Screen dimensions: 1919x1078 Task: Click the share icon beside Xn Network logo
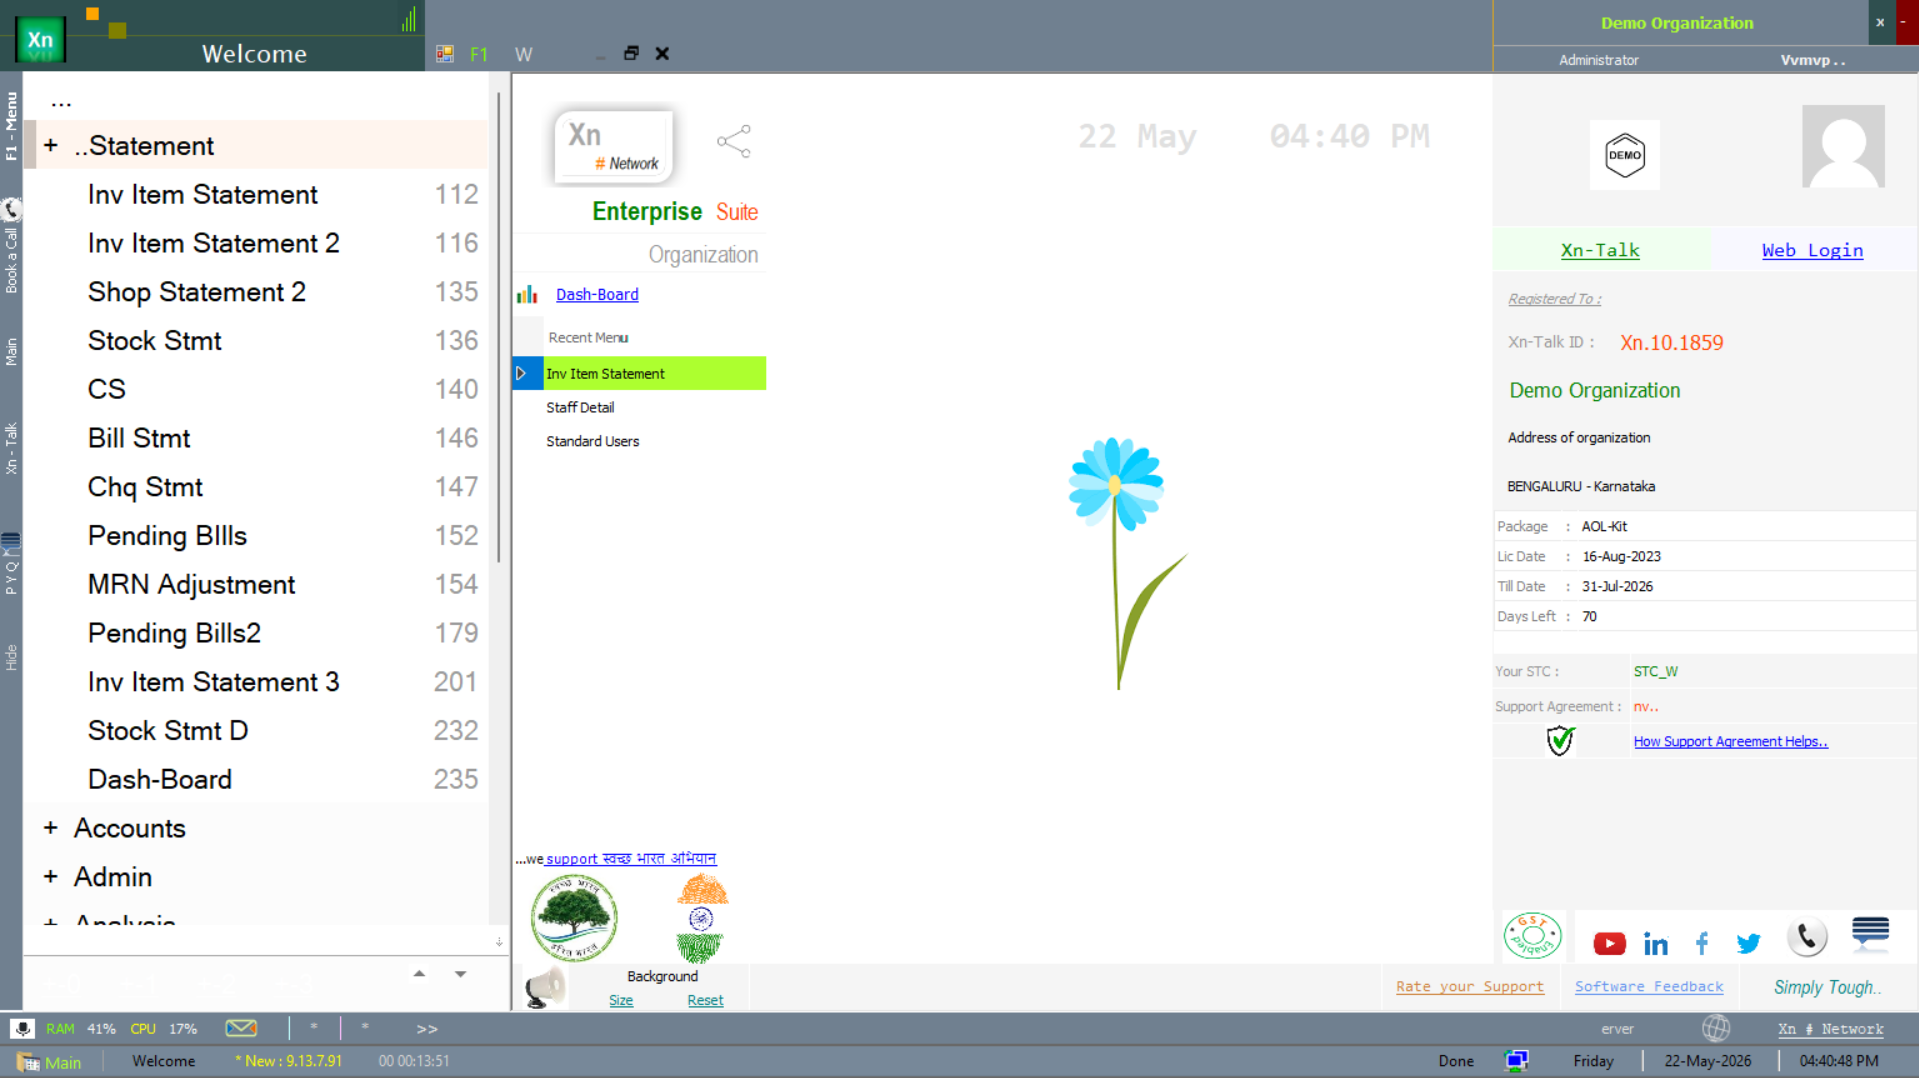point(733,141)
